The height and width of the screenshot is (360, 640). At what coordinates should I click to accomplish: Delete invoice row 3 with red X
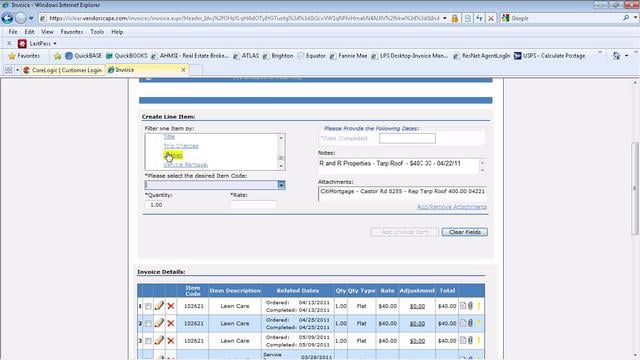[x=171, y=341]
